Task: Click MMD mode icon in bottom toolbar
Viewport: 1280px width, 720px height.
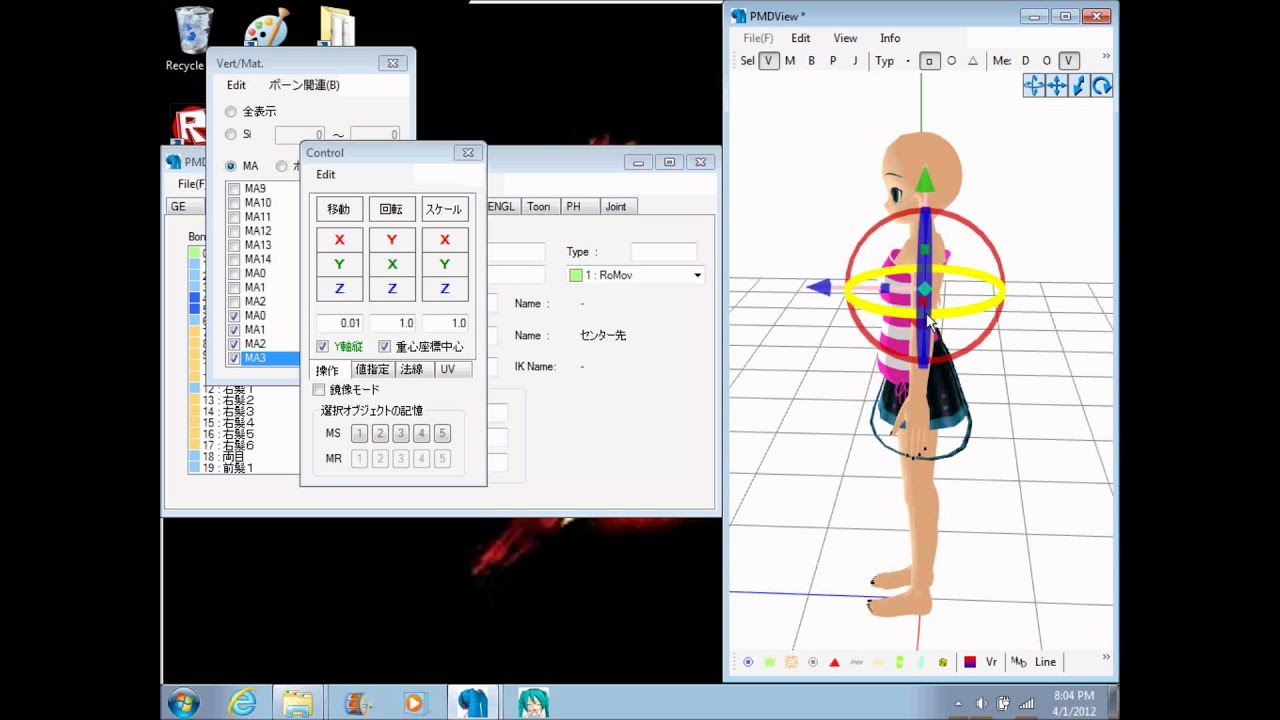Action: (1018, 662)
